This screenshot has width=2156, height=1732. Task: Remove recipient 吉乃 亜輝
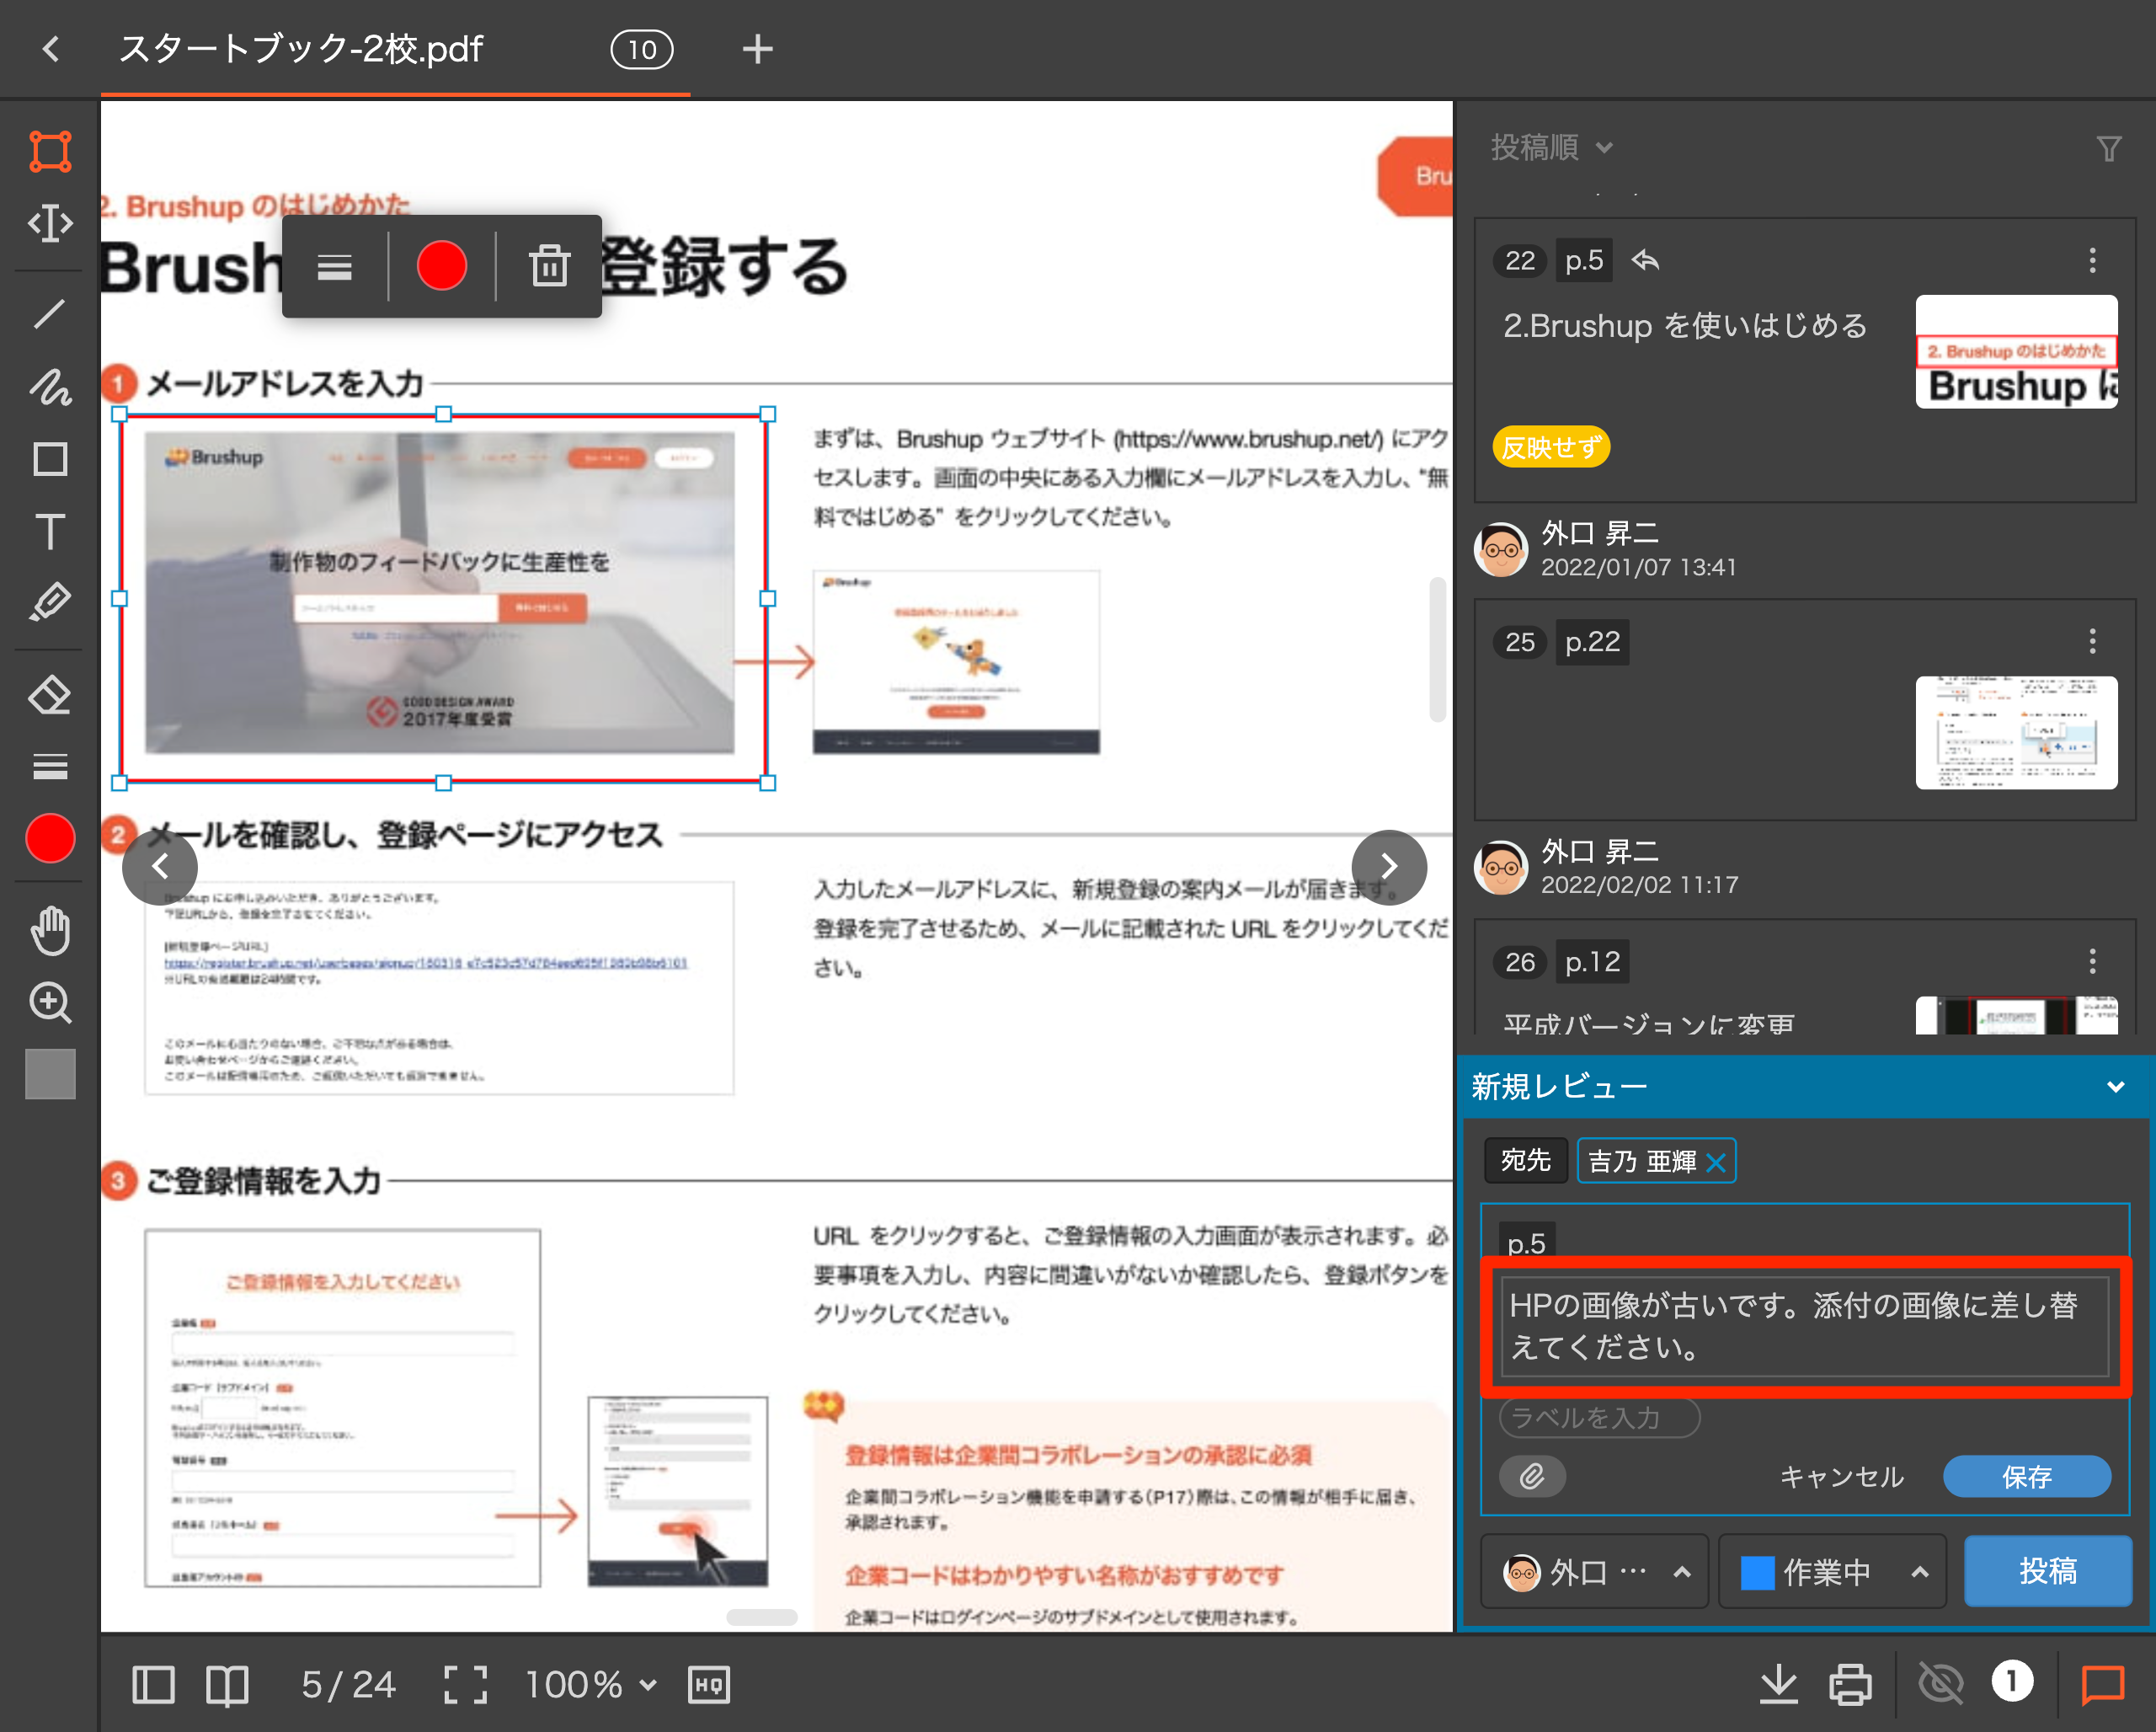click(1716, 1162)
